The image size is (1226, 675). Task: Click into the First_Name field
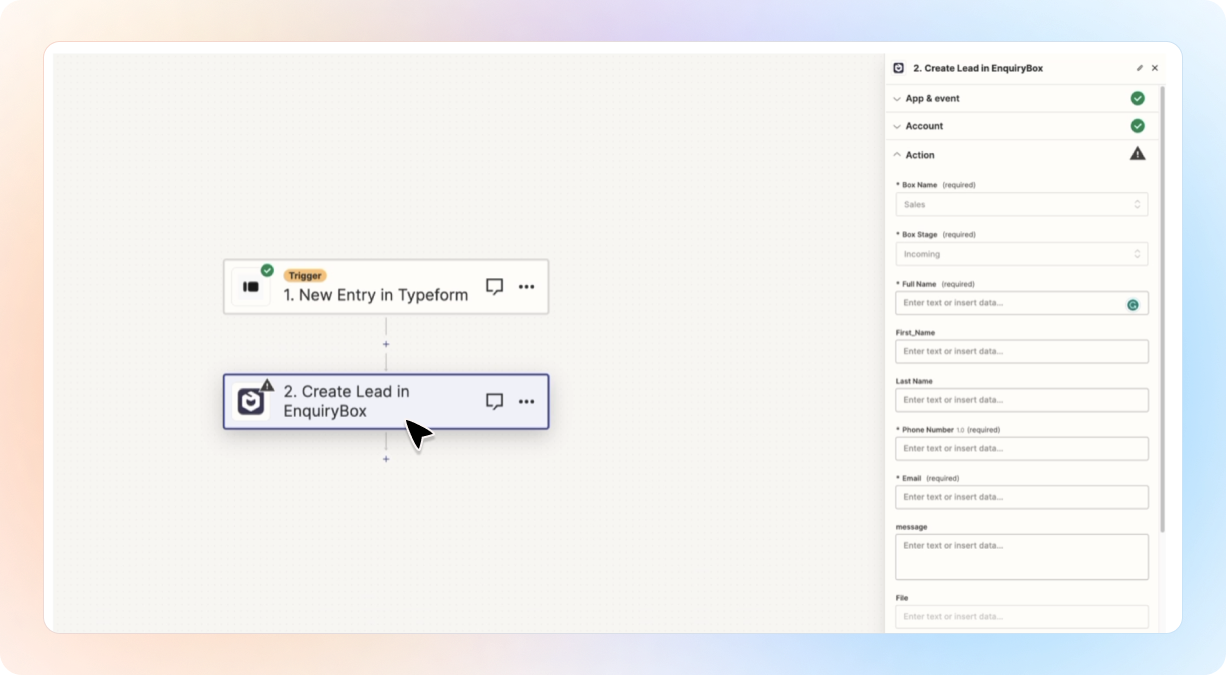pyautogui.click(x=1021, y=351)
